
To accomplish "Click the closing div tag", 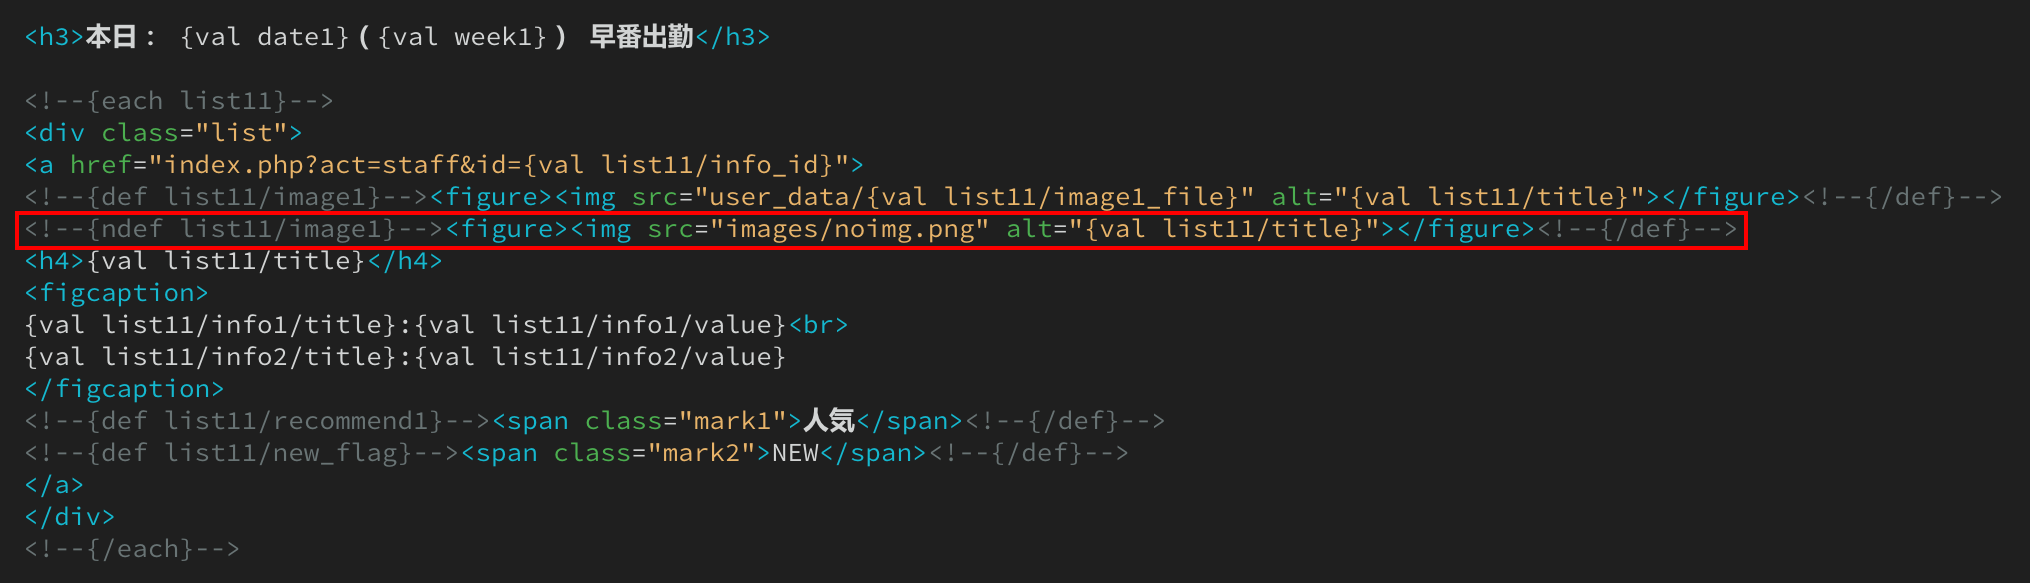I will [70, 517].
